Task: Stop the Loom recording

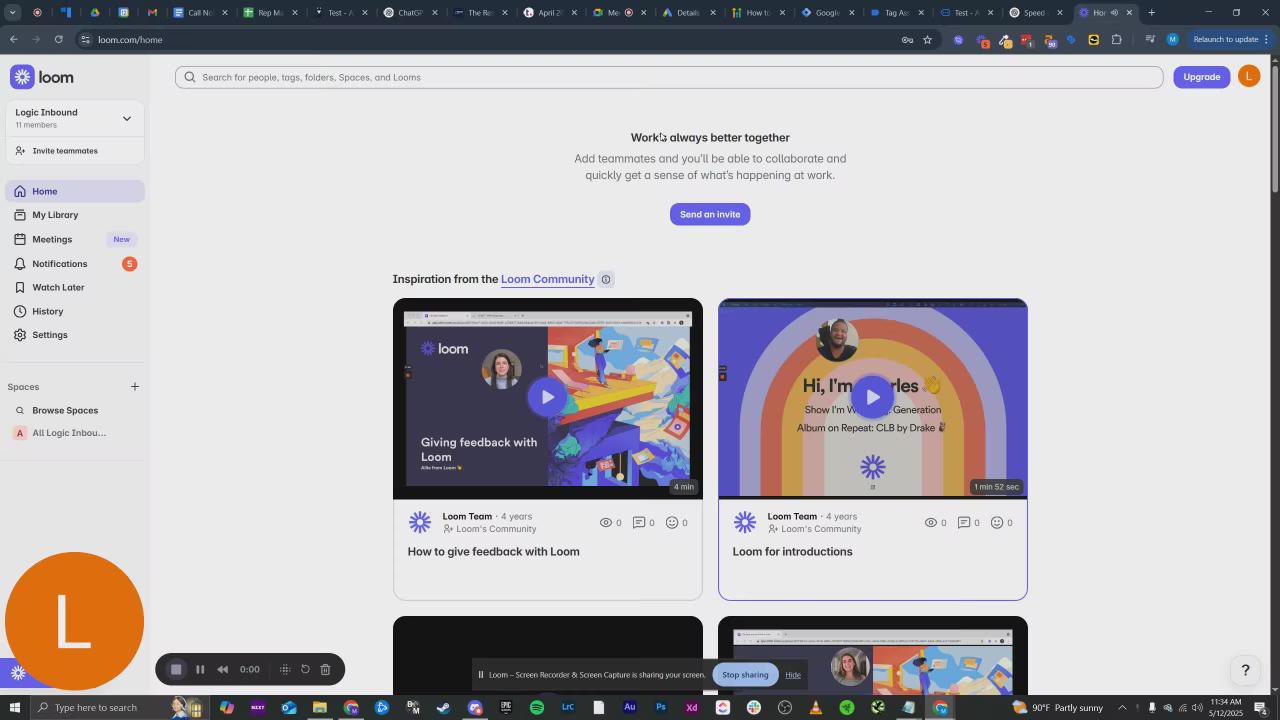Action: click(176, 670)
